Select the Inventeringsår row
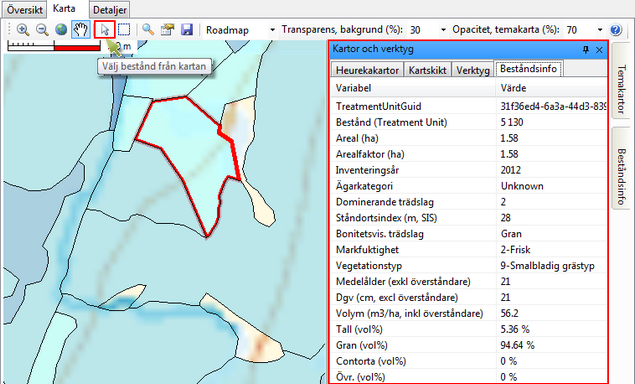The width and height of the screenshot is (635, 384). [x=469, y=170]
